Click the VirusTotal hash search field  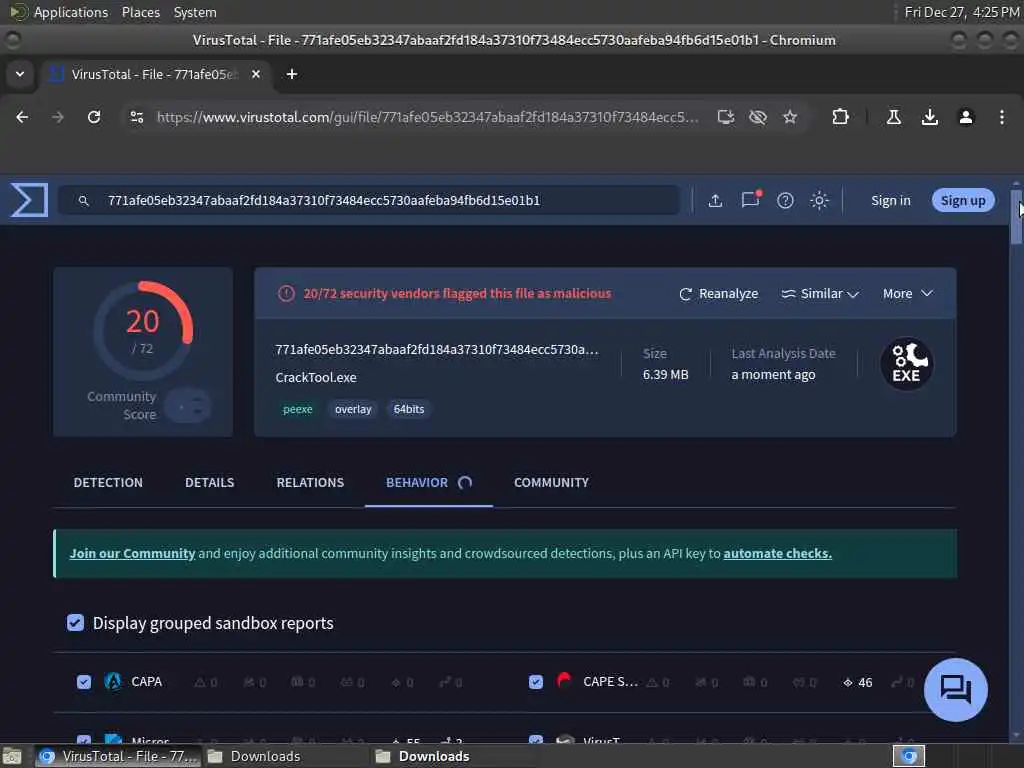pos(369,200)
